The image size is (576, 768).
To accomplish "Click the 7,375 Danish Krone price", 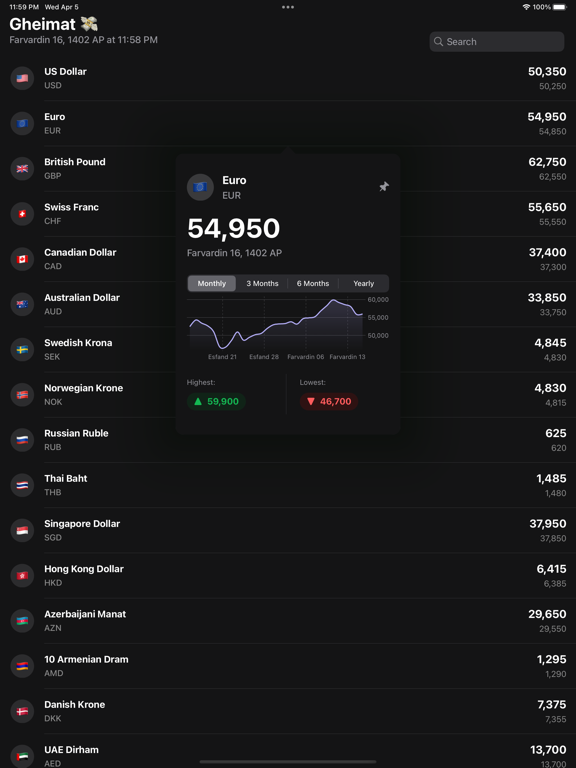I will 552,705.
